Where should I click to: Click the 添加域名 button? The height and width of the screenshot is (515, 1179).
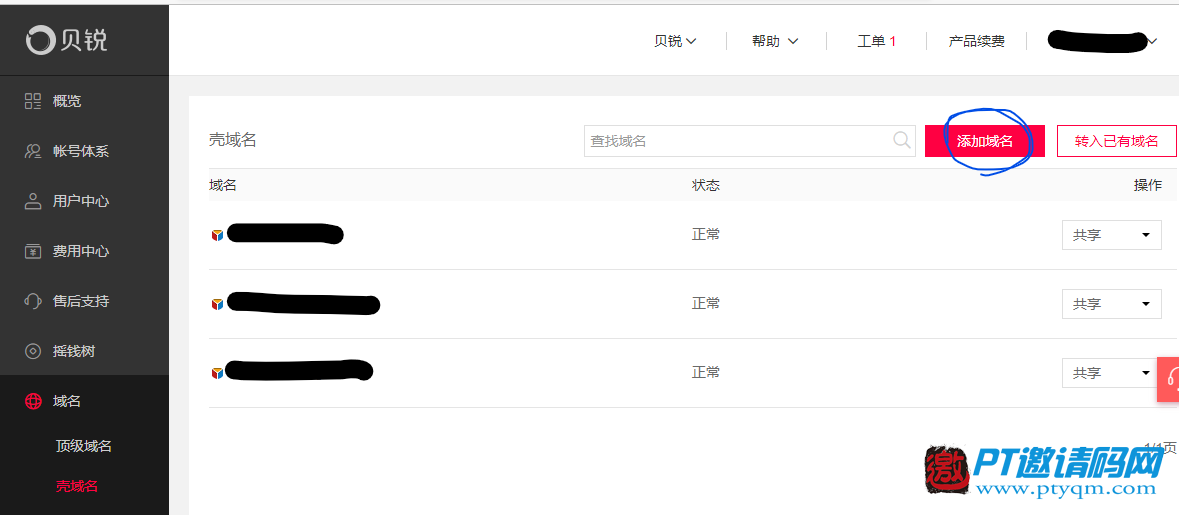pyautogui.click(x=984, y=141)
